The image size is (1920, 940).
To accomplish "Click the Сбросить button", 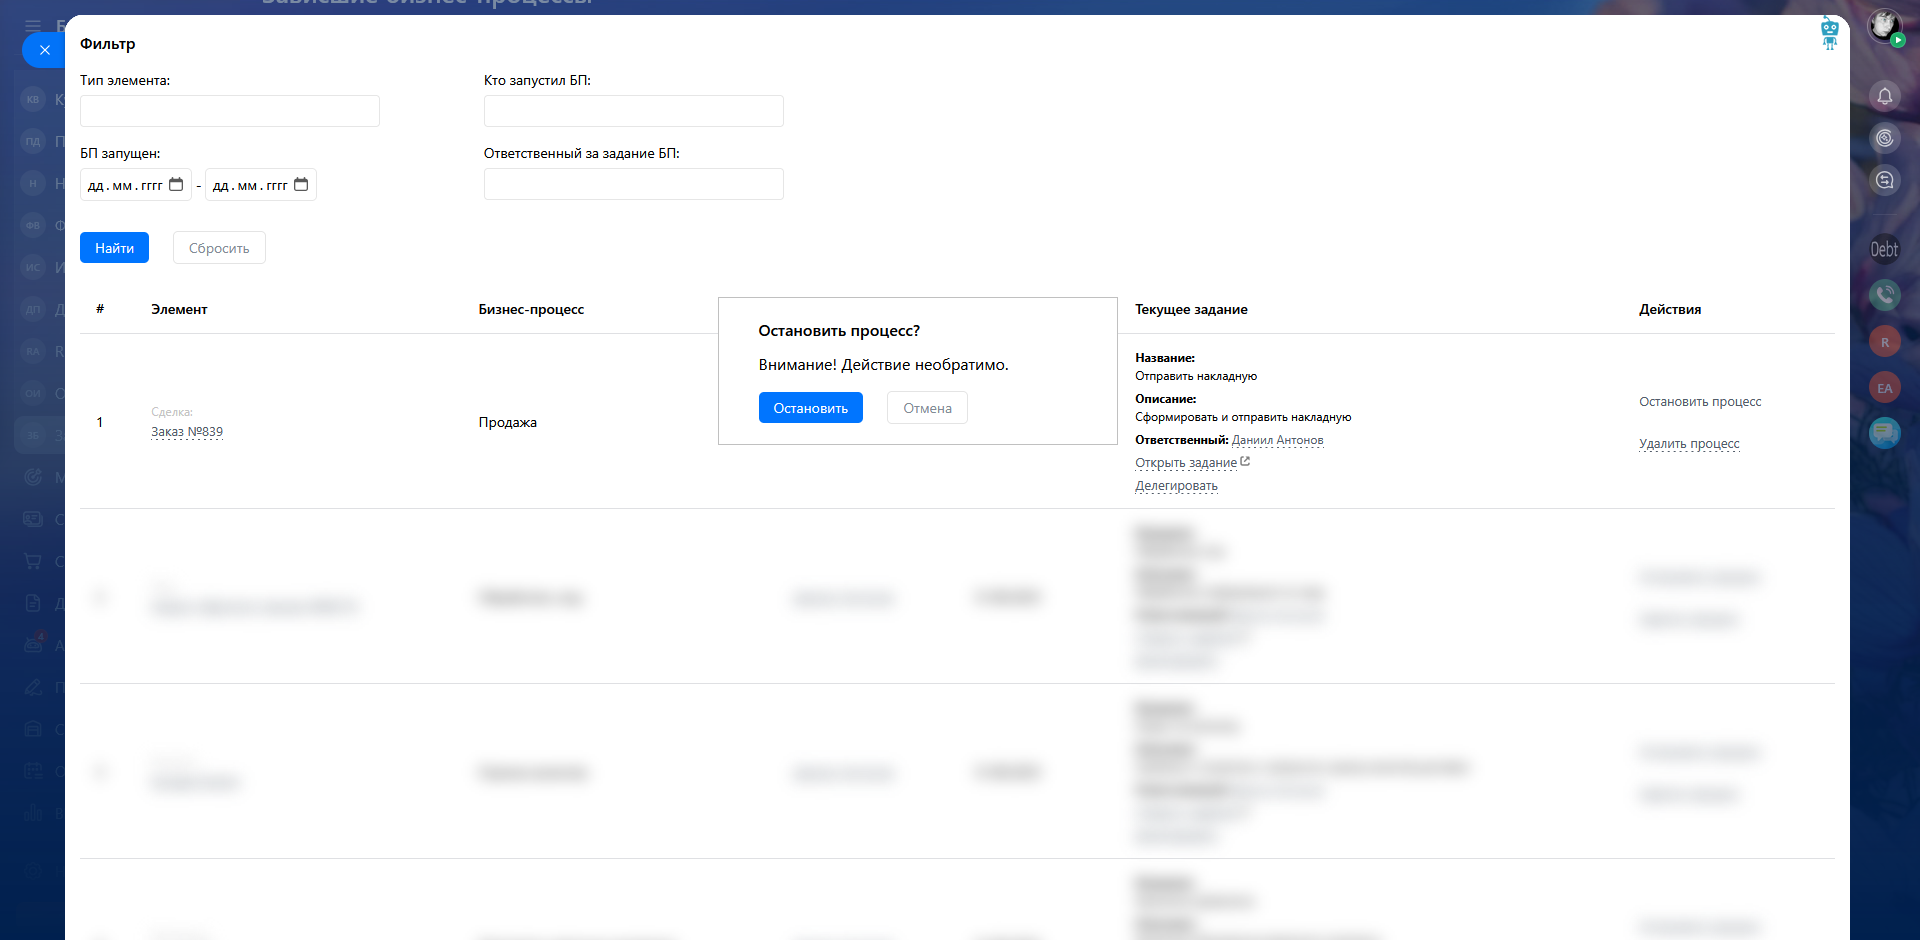I will 219,248.
